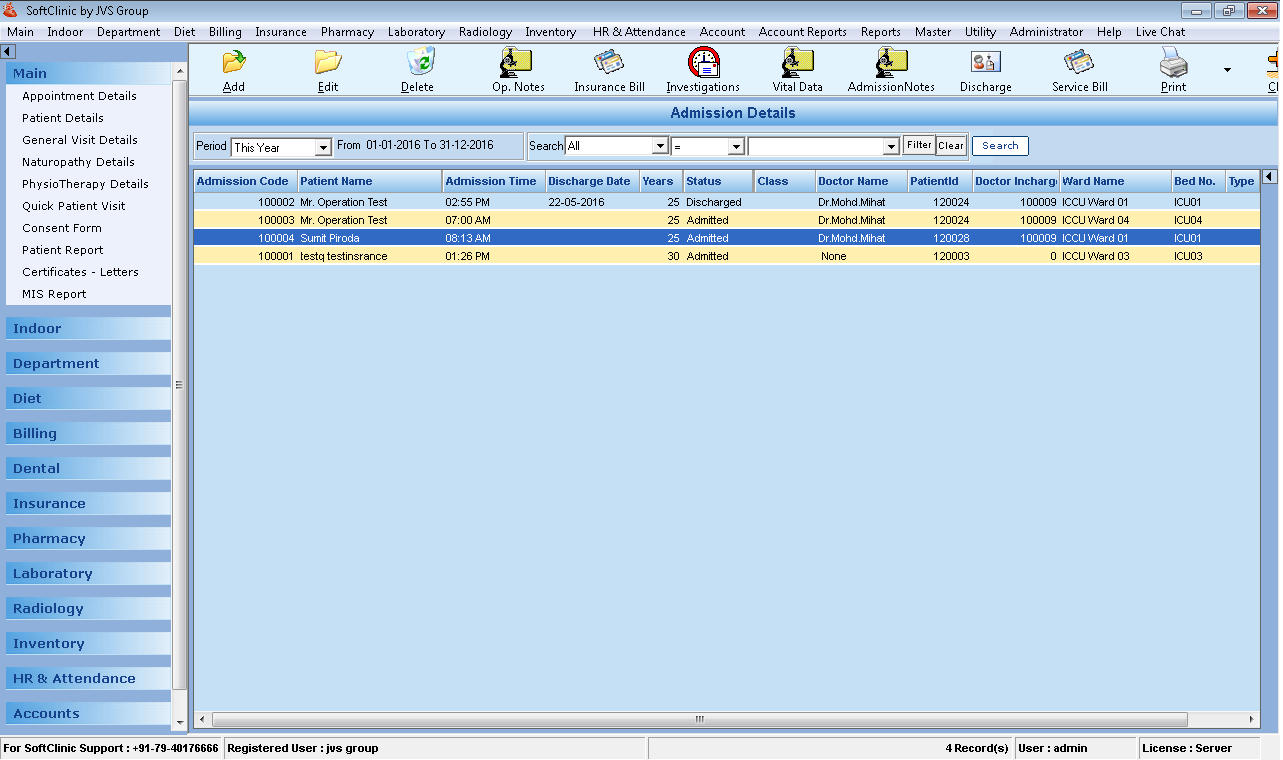Click the Search button
Image resolution: width=1283 pixels, height=760 pixels.
click(1000, 146)
